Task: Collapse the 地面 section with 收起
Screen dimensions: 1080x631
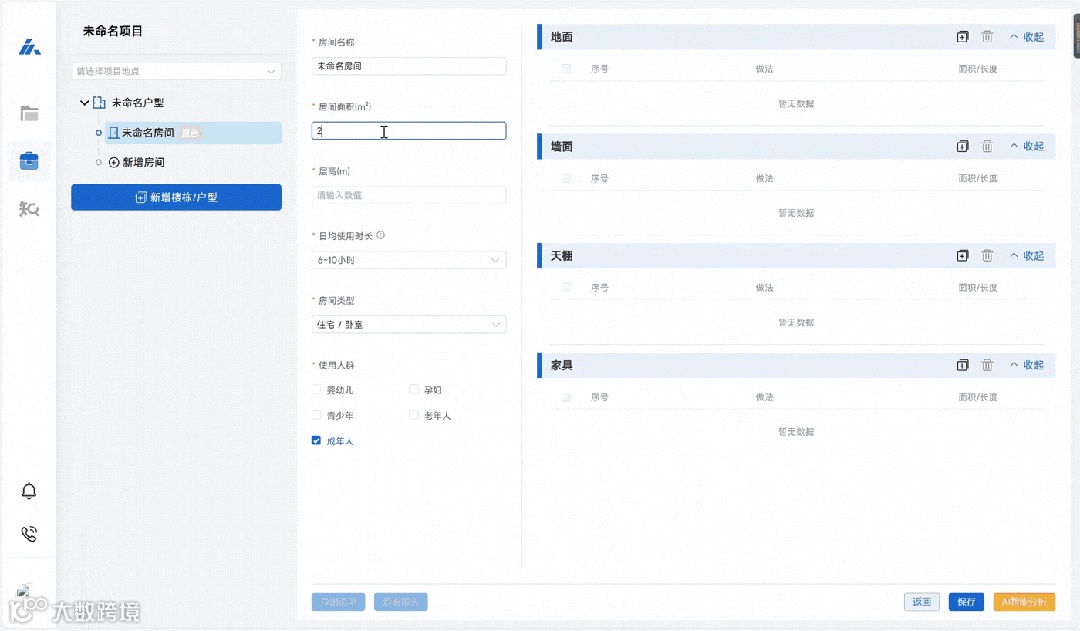Action: 1027,37
